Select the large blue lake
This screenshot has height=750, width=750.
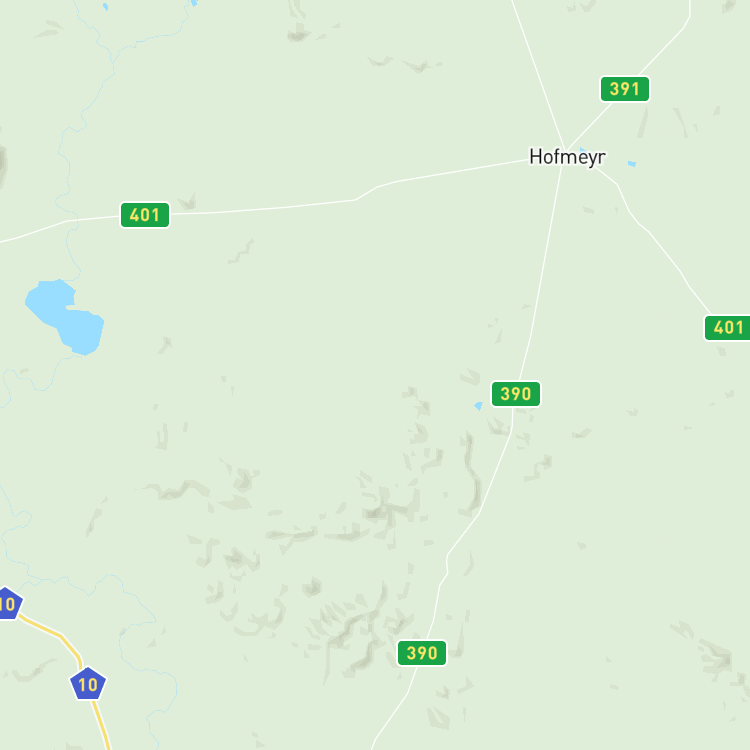pyautogui.click(x=65, y=316)
